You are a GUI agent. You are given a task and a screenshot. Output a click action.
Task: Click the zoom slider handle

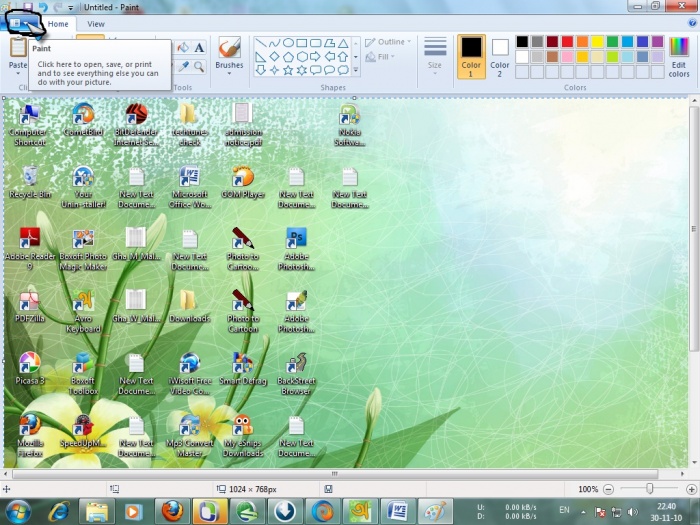(x=650, y=489)
